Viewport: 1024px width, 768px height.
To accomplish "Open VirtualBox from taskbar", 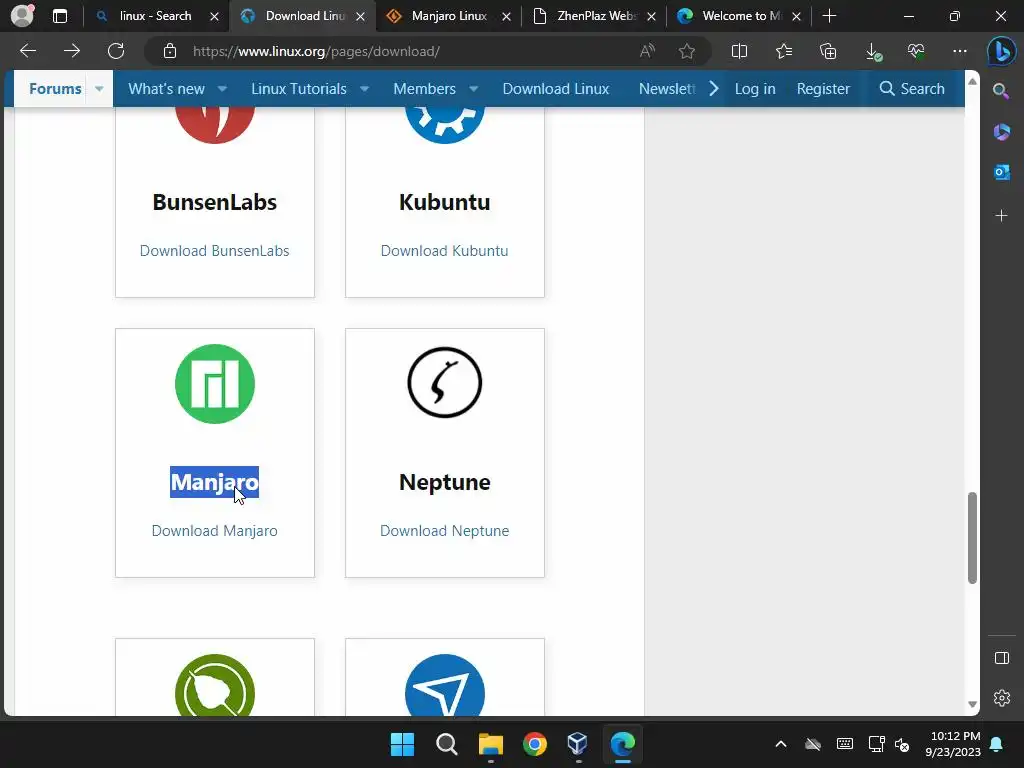I will click(577, 744).
